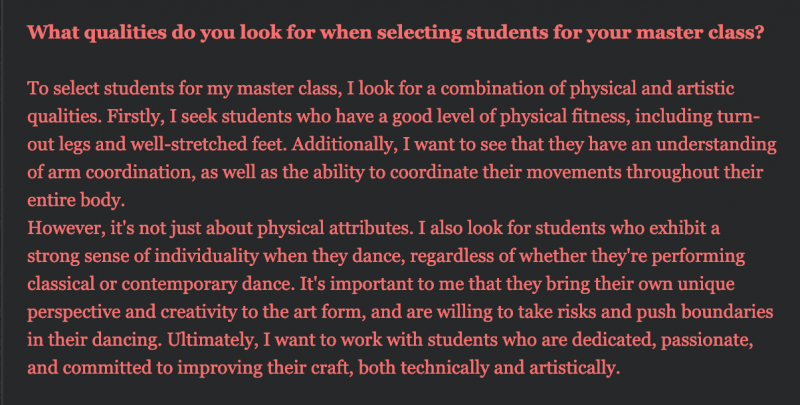Click the bold heading question about master class
Screen dimensions: 800x405
click(x=395, y=33)
